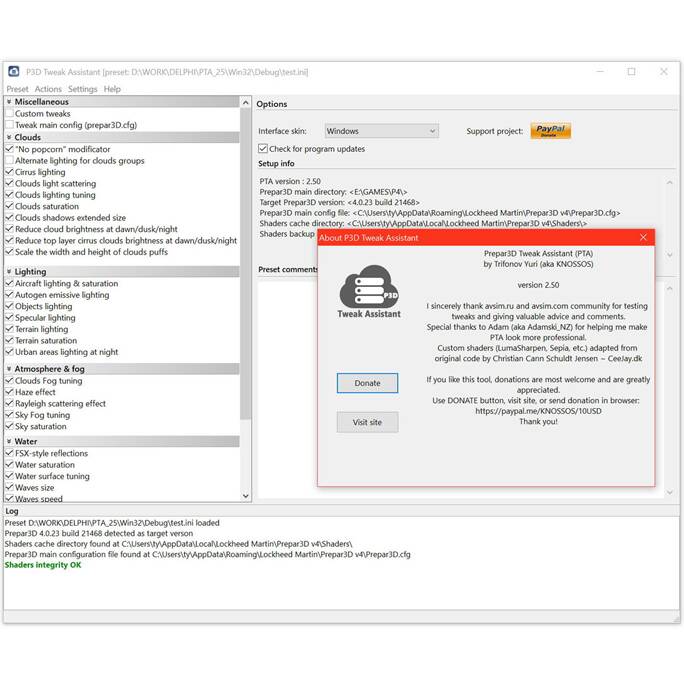Toggle Clouds light scattering checkbox
The height and width of the screenshot is (684, 684).
click(10, 183)
